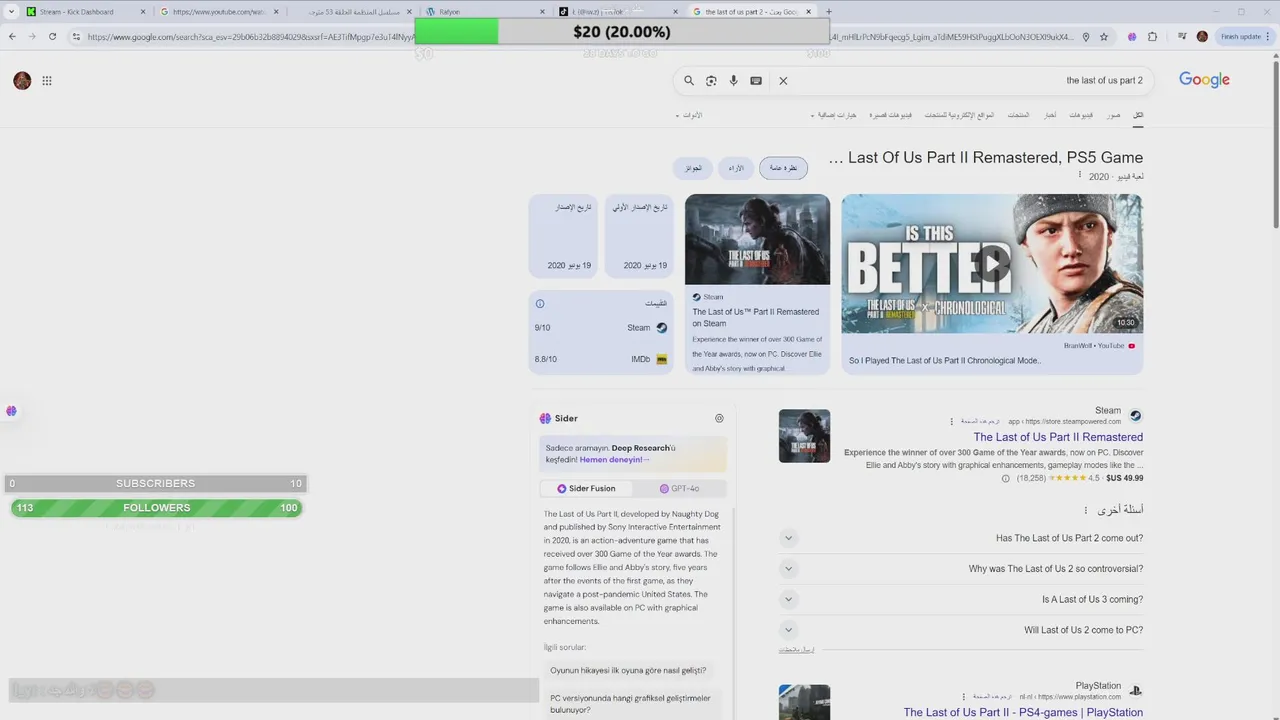Play the BranWolf YouTube video
The image size is (1280, 720).
[992, 264]
